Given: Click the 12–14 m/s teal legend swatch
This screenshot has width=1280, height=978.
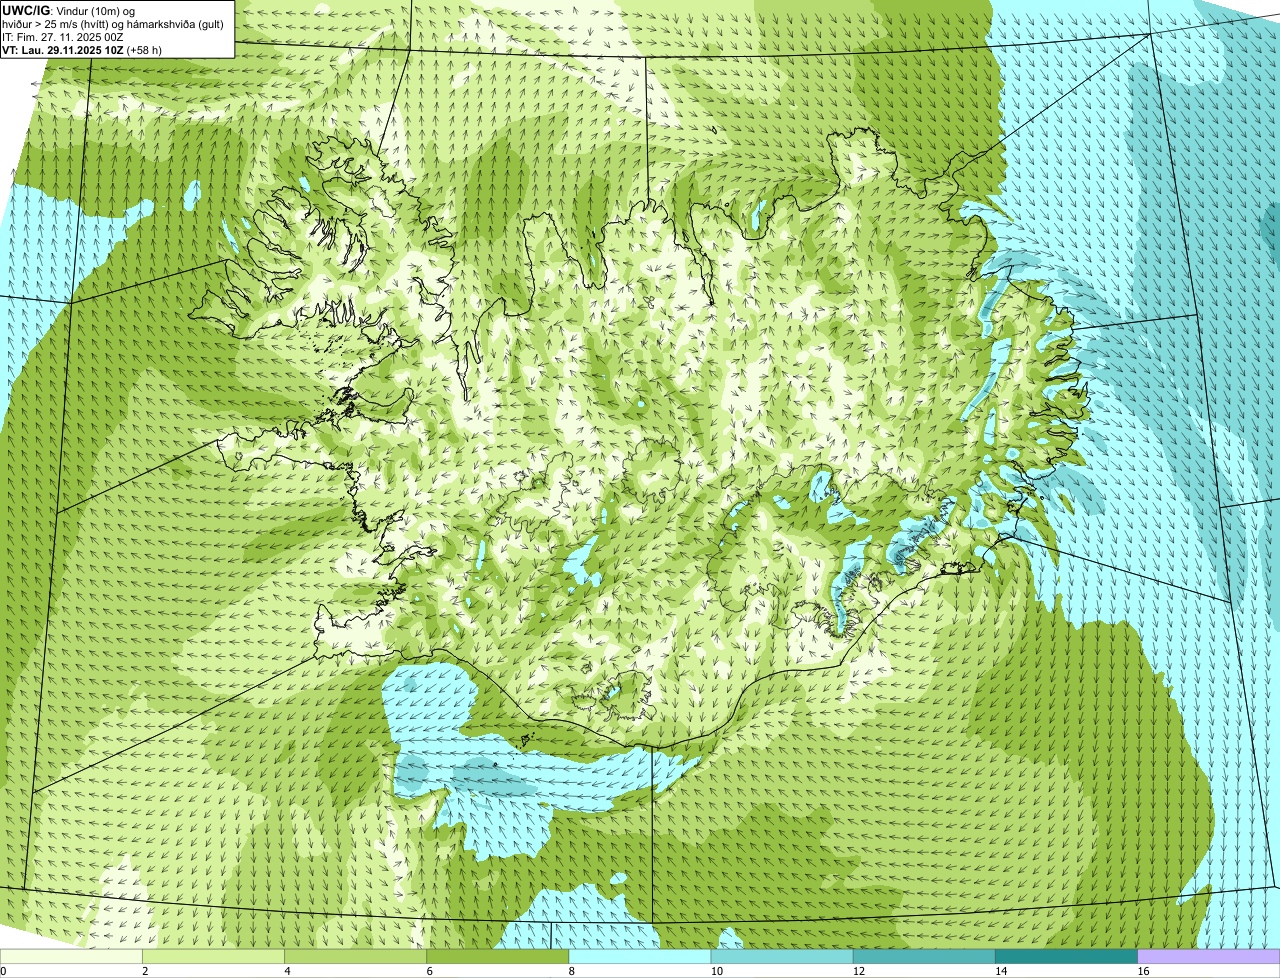Looking at the screenshot, I should 924,956.
